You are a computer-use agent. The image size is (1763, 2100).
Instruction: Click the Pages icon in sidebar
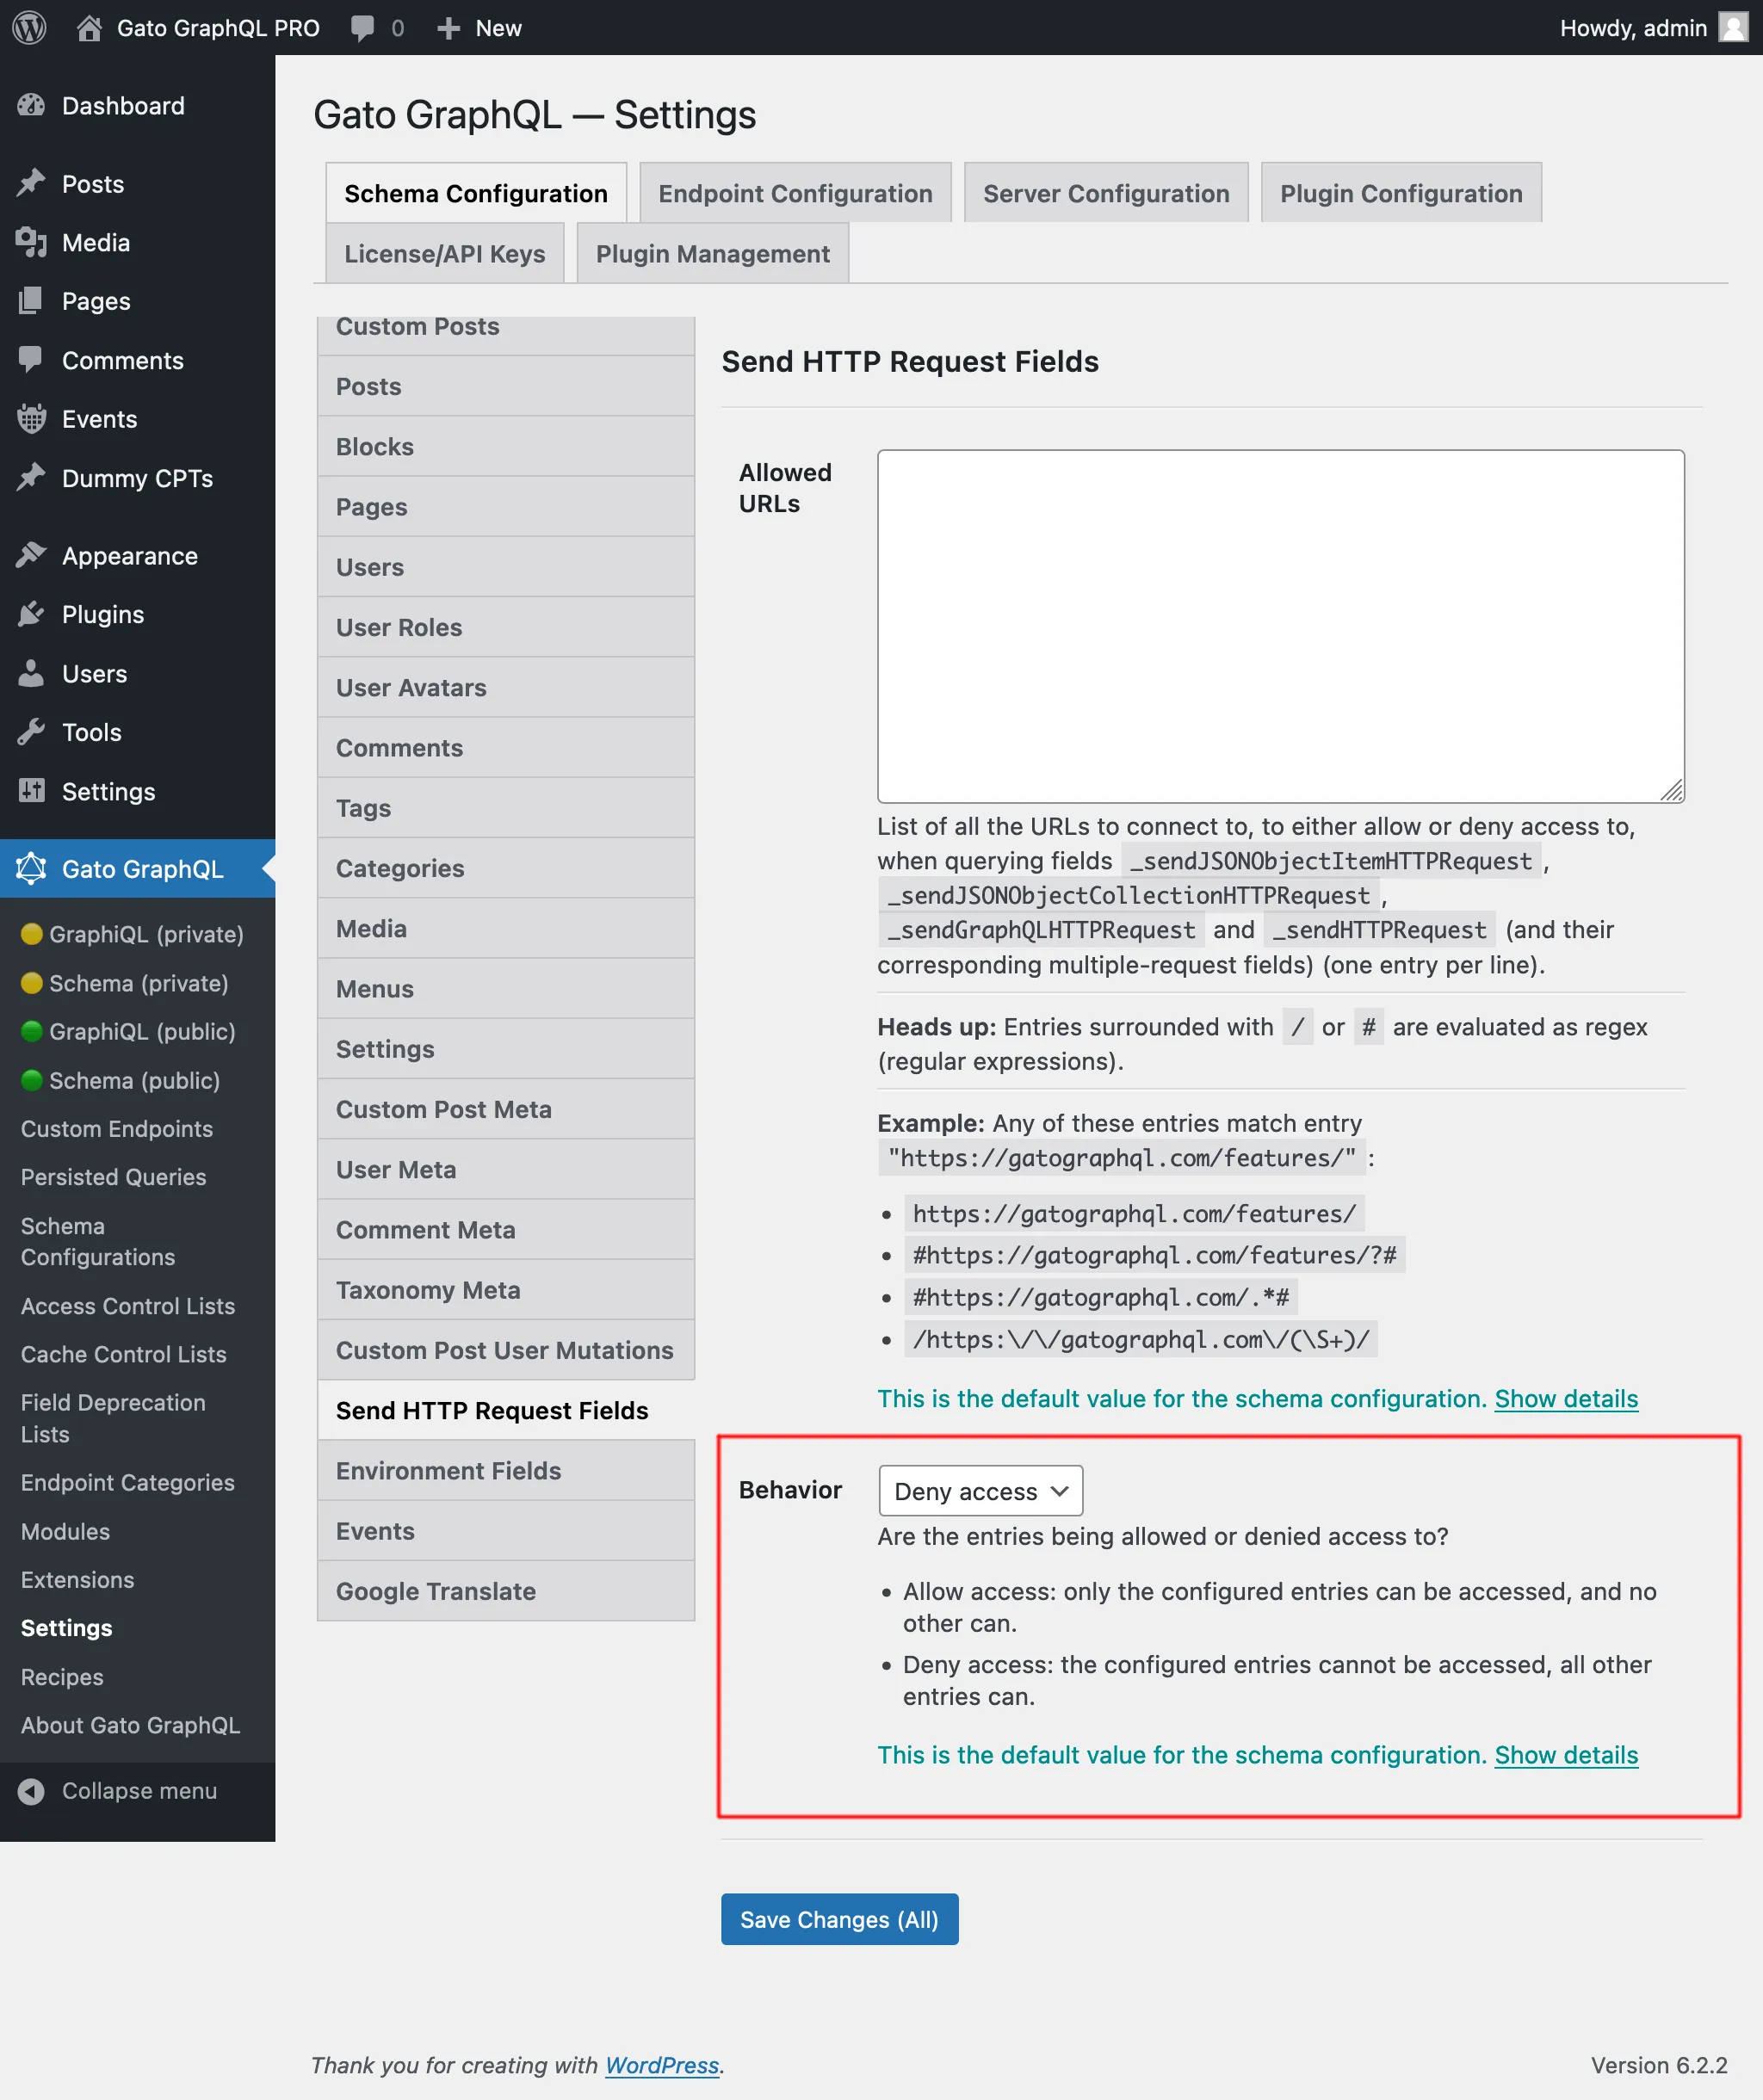click(x=31, y=301)
